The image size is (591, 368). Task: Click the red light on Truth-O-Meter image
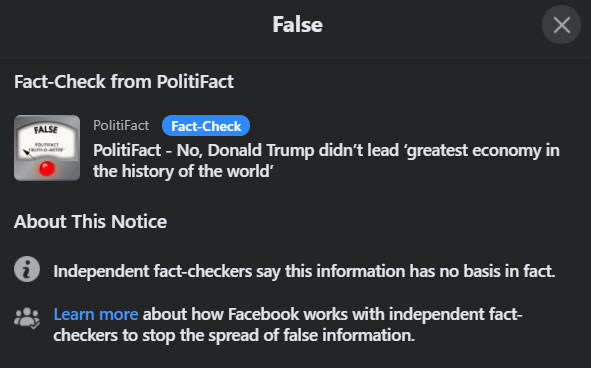point(47,169)
